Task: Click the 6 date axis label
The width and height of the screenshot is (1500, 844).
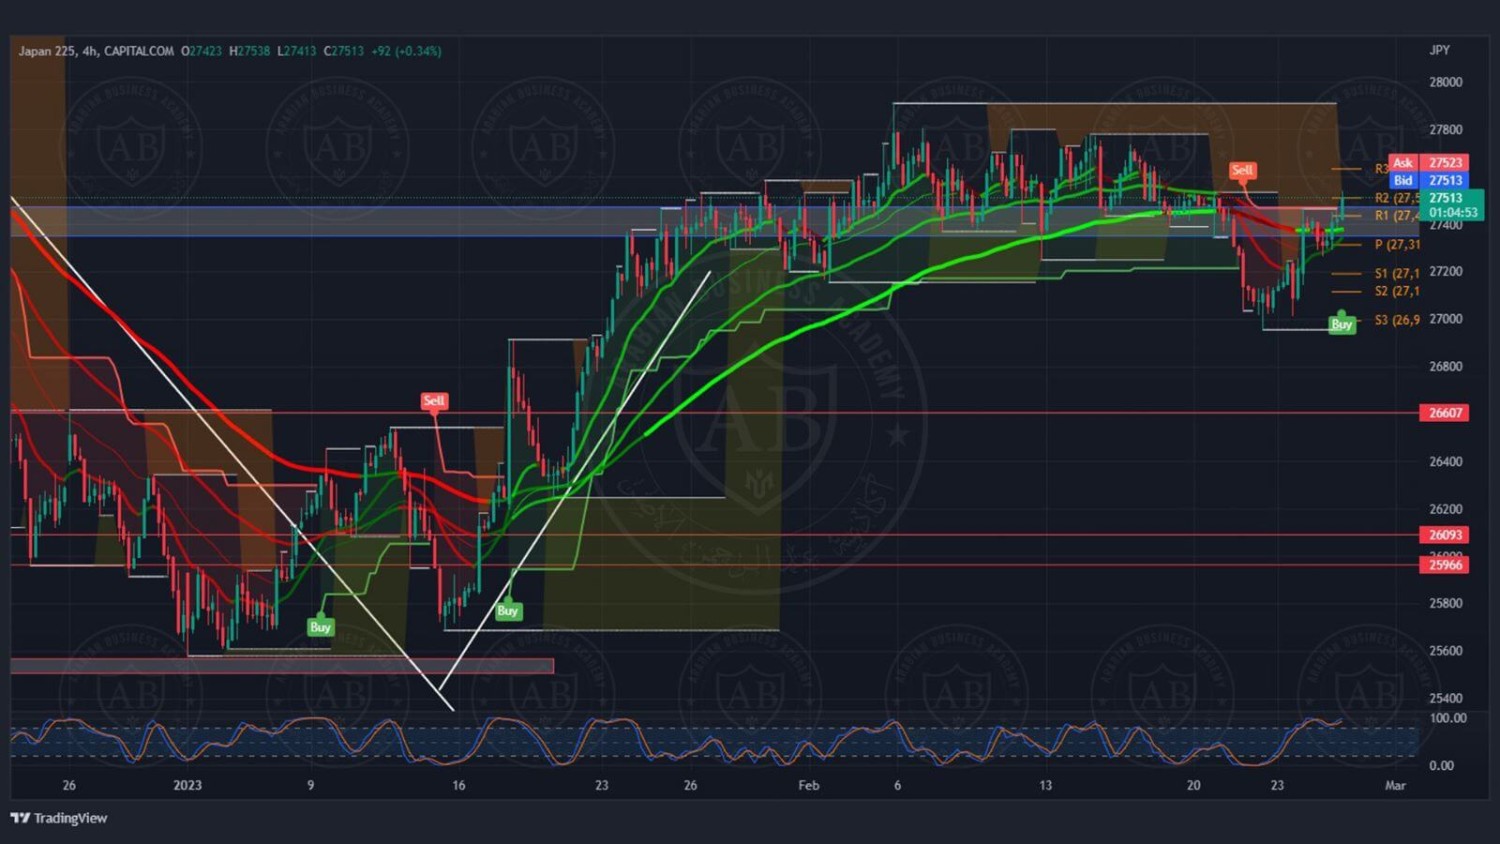Action: 897,785
